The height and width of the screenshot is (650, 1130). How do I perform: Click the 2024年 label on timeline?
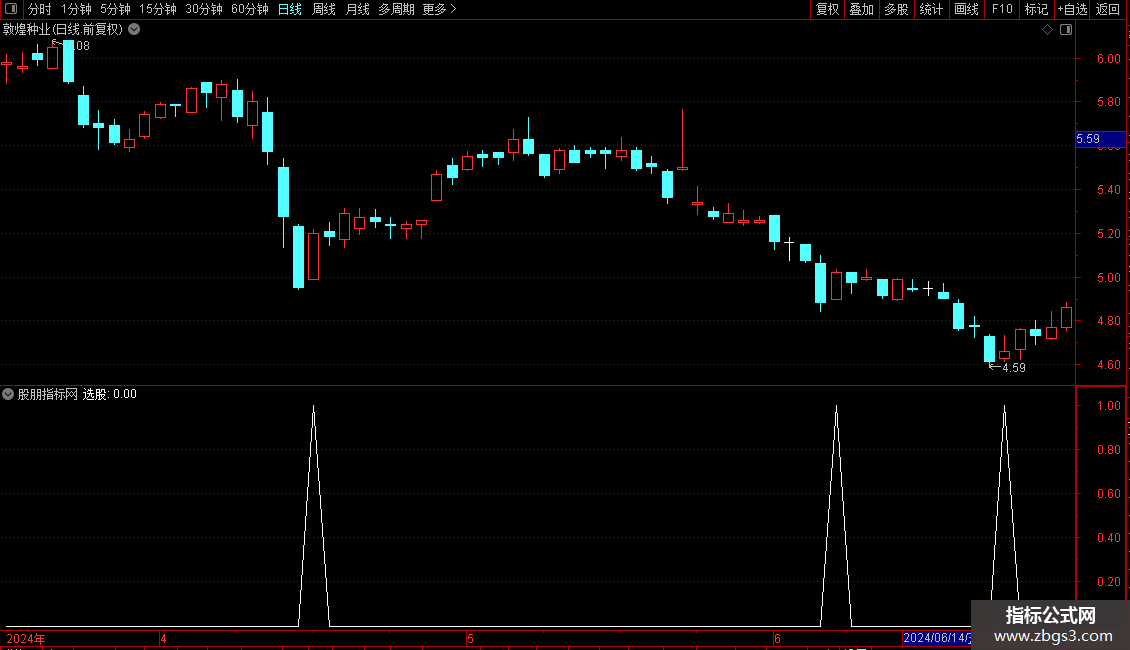(26, 638)
